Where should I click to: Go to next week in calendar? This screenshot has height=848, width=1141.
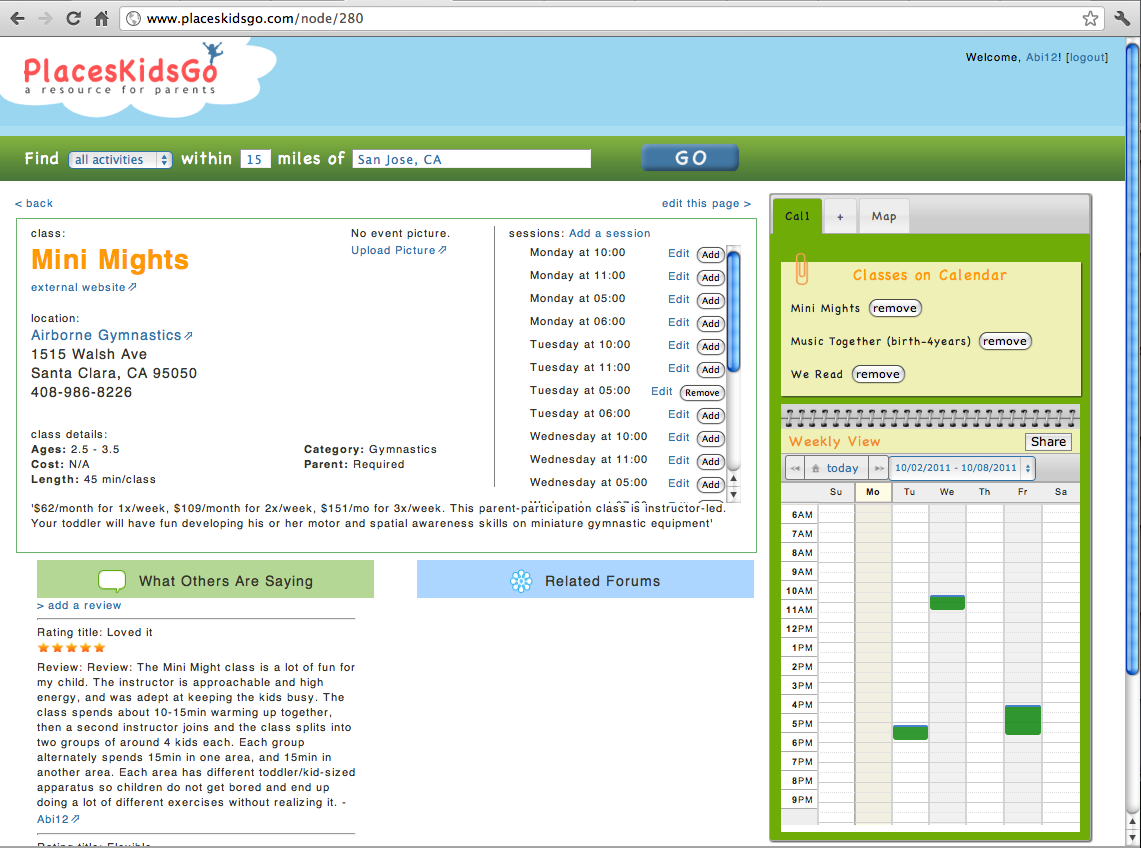point(879,468)
